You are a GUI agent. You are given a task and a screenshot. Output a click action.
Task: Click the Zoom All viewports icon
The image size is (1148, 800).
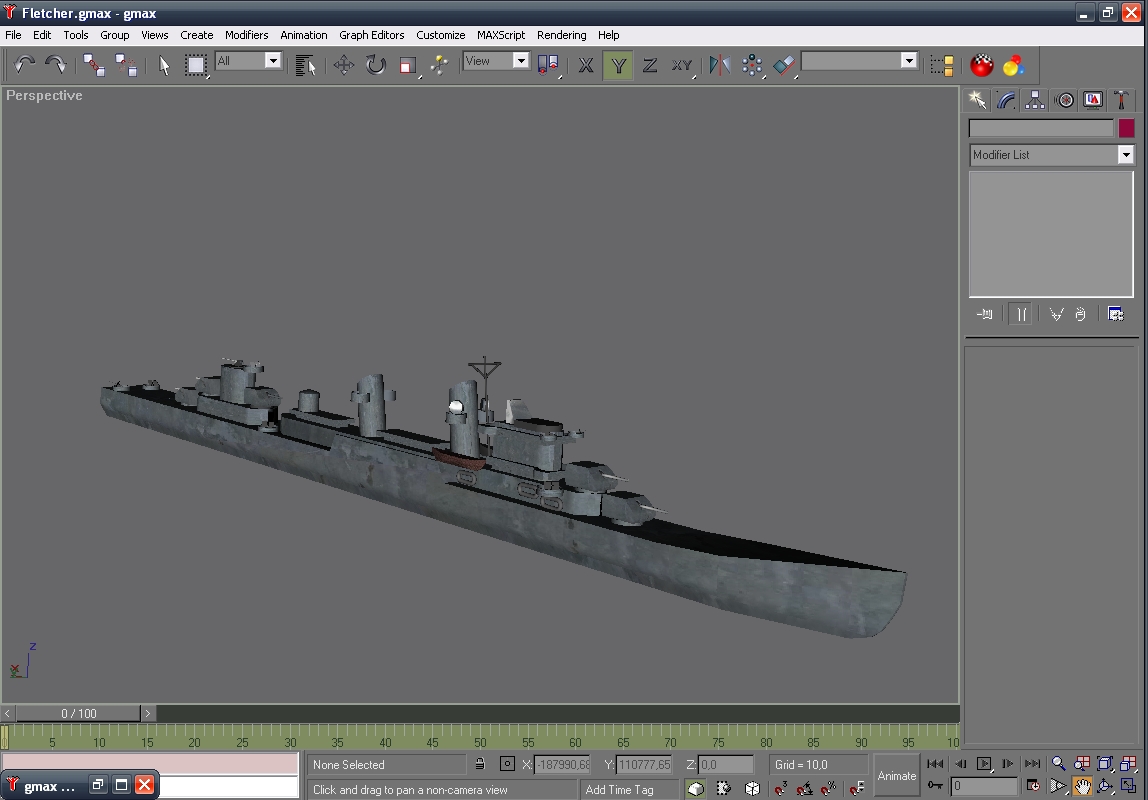tap(1081, 764)
